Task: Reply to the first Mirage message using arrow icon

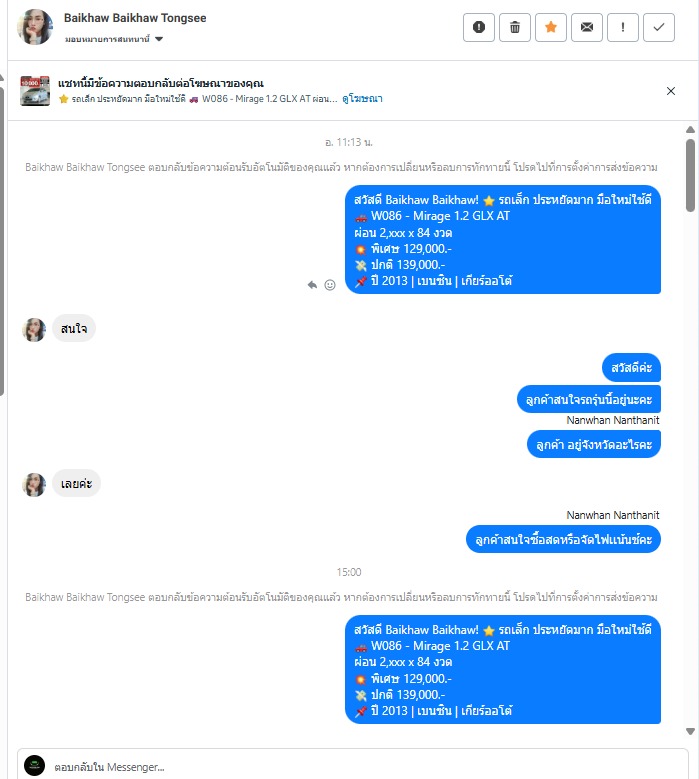Action: [x=312, y=285]
